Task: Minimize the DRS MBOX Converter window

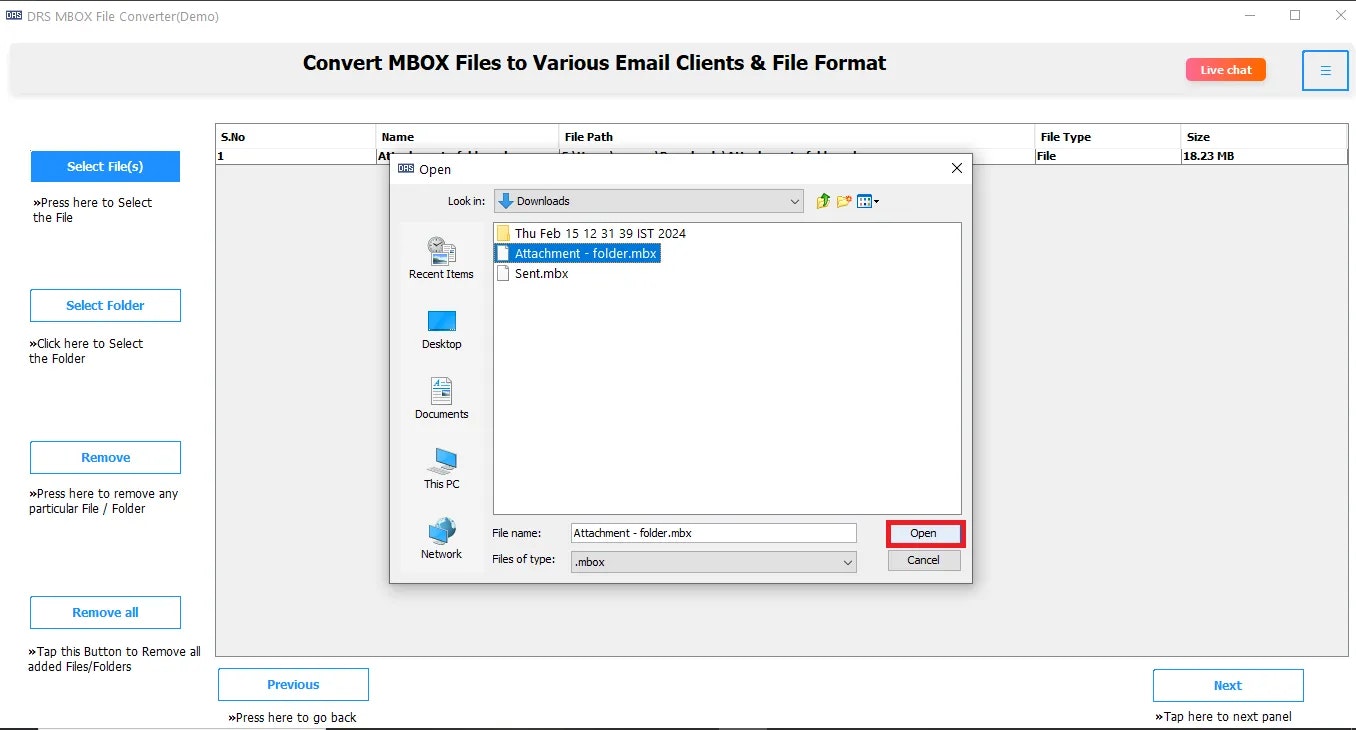Action: 1251,15
